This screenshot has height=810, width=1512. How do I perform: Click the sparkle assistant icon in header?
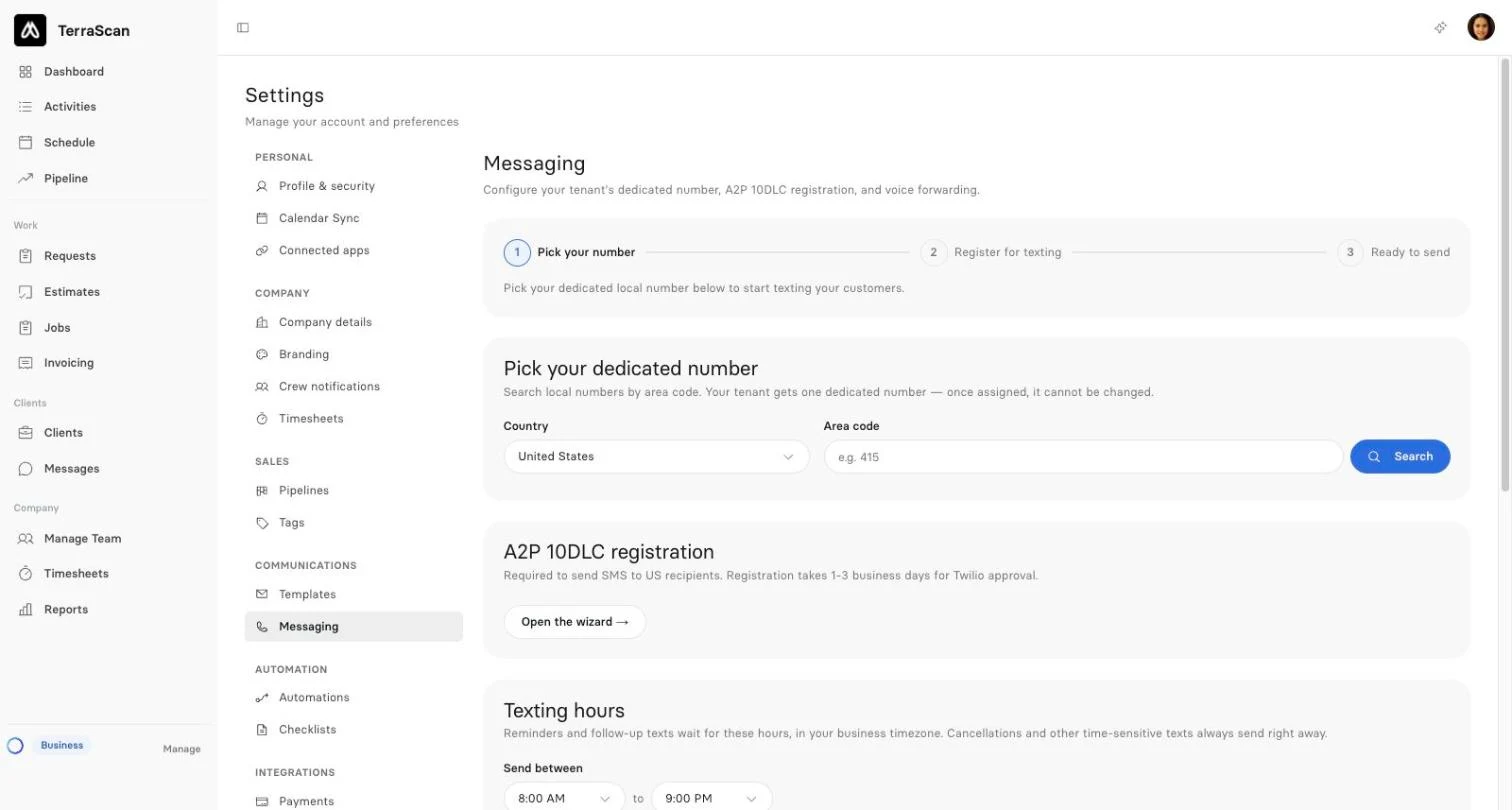(1441, 28)
